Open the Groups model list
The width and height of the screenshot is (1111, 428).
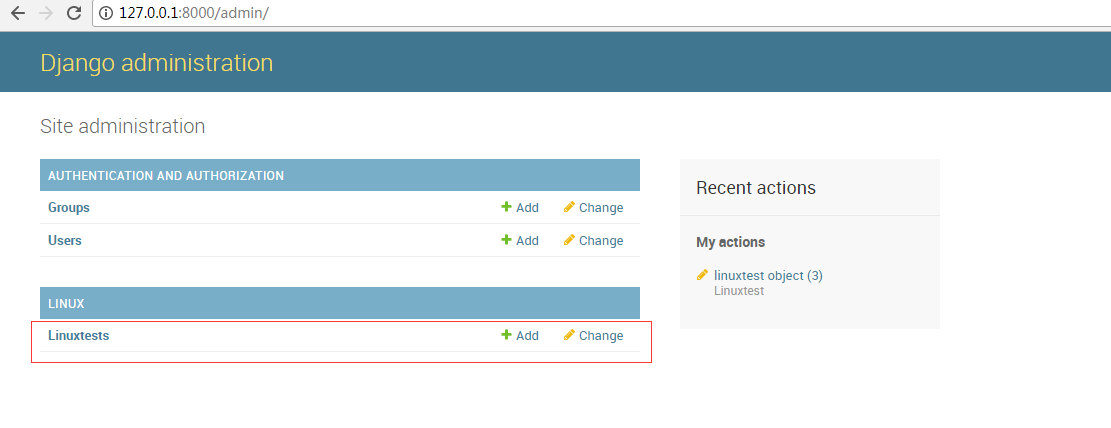pyautogui.click(x=69, y=208)
